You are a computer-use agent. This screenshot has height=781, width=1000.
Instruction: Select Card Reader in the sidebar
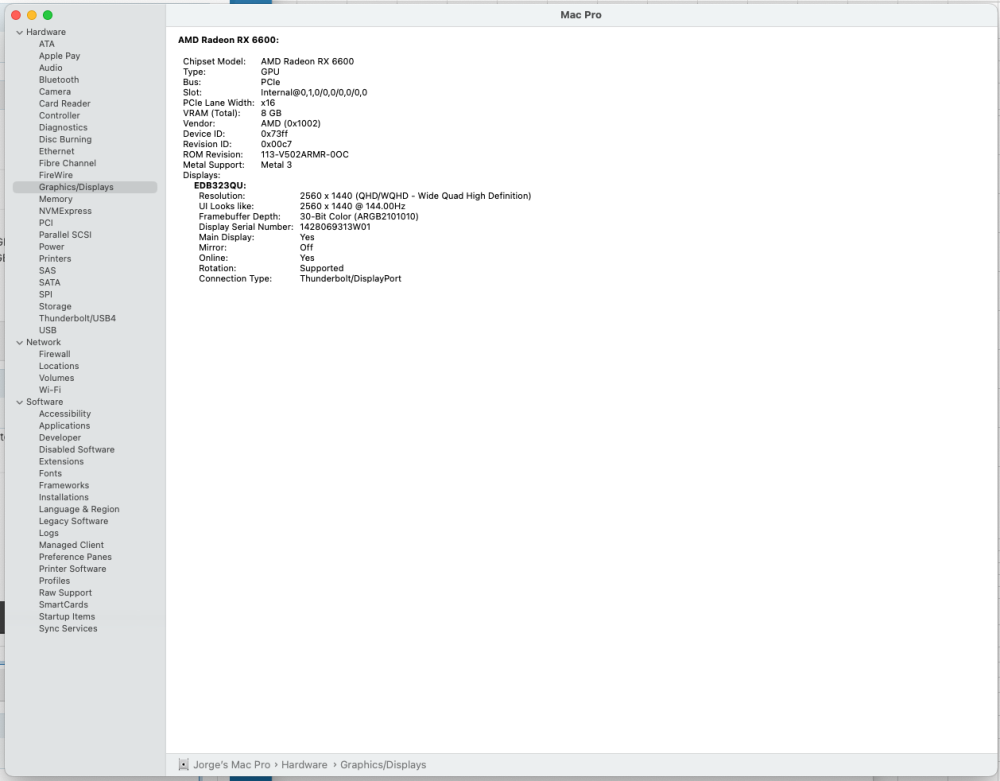pyautogui.click(x=64, y=103)
